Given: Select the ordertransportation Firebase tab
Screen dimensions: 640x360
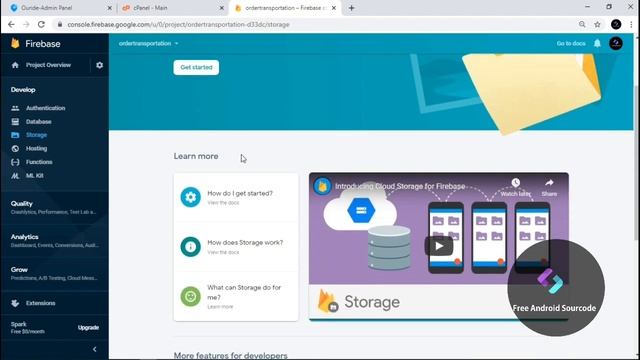Looking at the screenshot, I should click(284, 8).
